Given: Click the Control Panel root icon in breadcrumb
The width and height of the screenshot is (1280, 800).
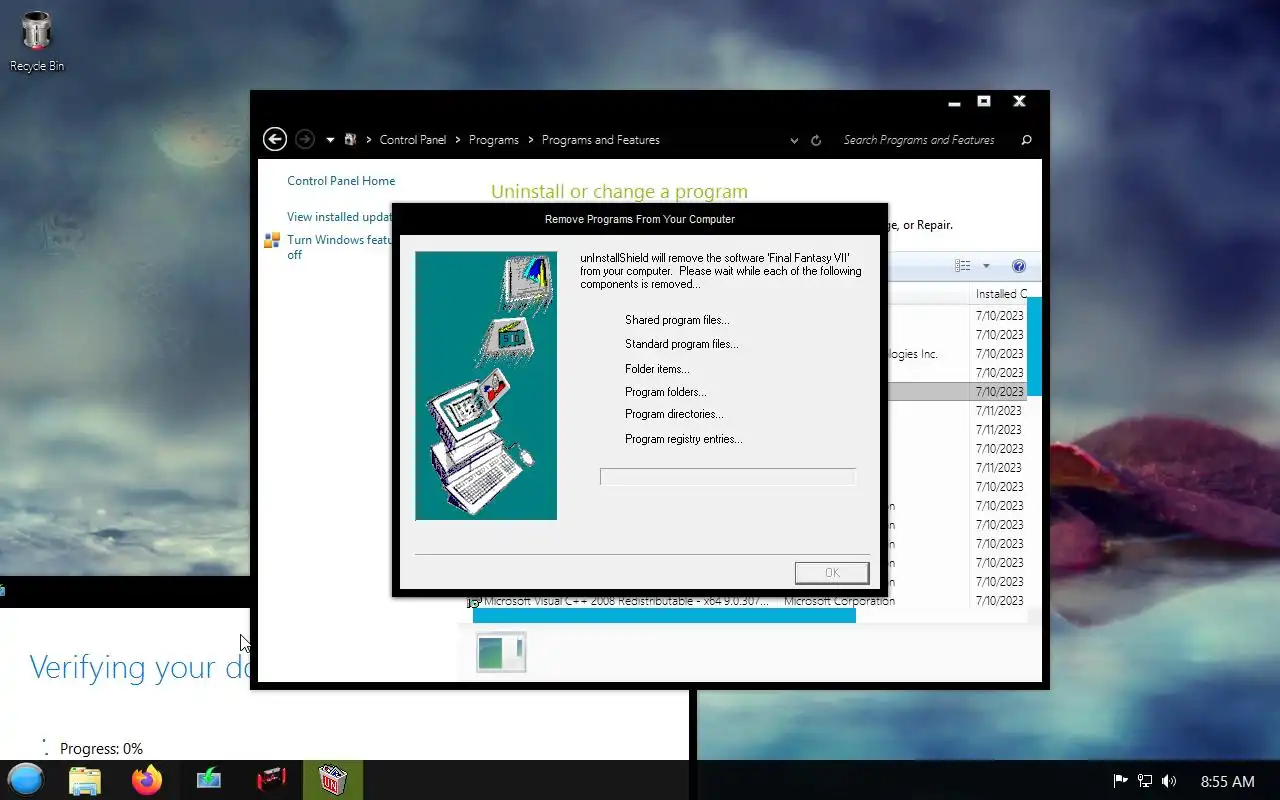Looking at the screenshot, I should coord(350,140).
